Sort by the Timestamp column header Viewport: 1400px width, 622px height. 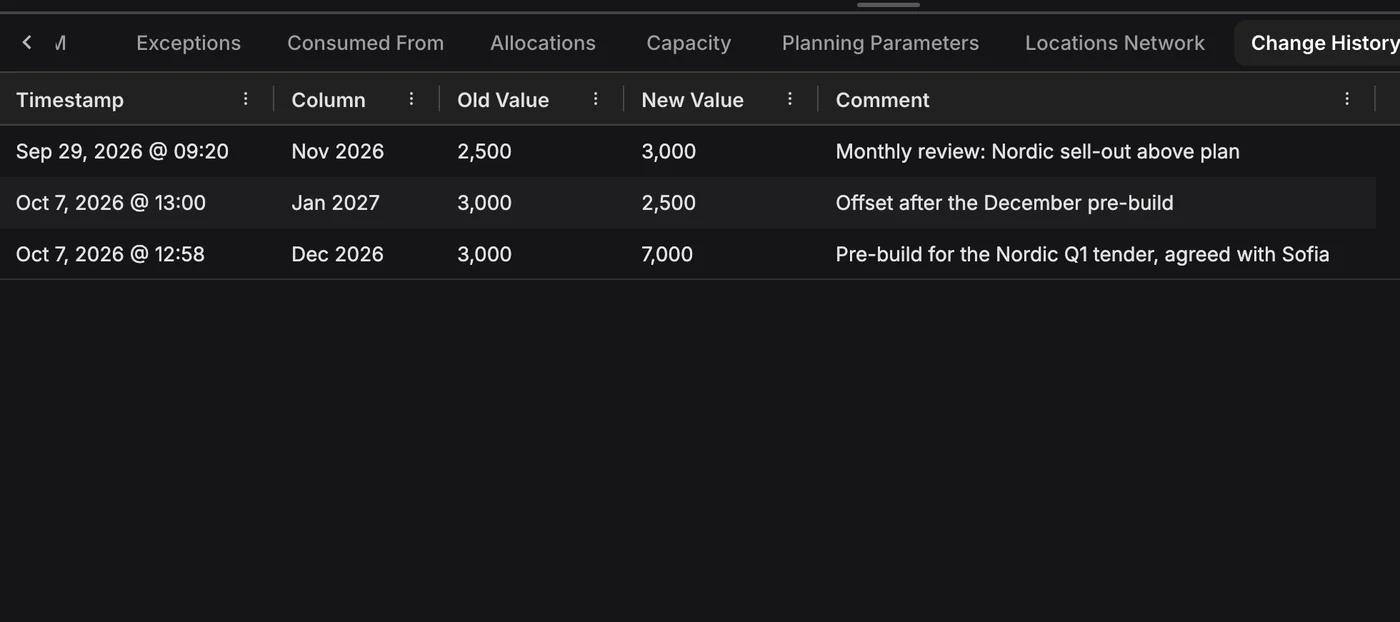coord(70,100)
